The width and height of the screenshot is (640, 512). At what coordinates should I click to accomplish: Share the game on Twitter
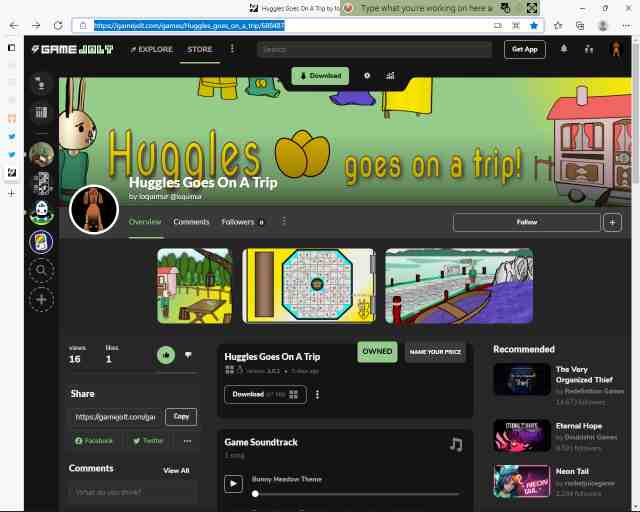click(x=148, y=441)
